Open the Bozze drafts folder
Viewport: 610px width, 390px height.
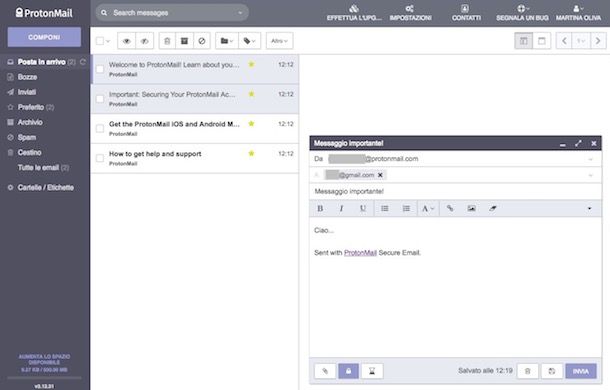click(x=27, y=77)
